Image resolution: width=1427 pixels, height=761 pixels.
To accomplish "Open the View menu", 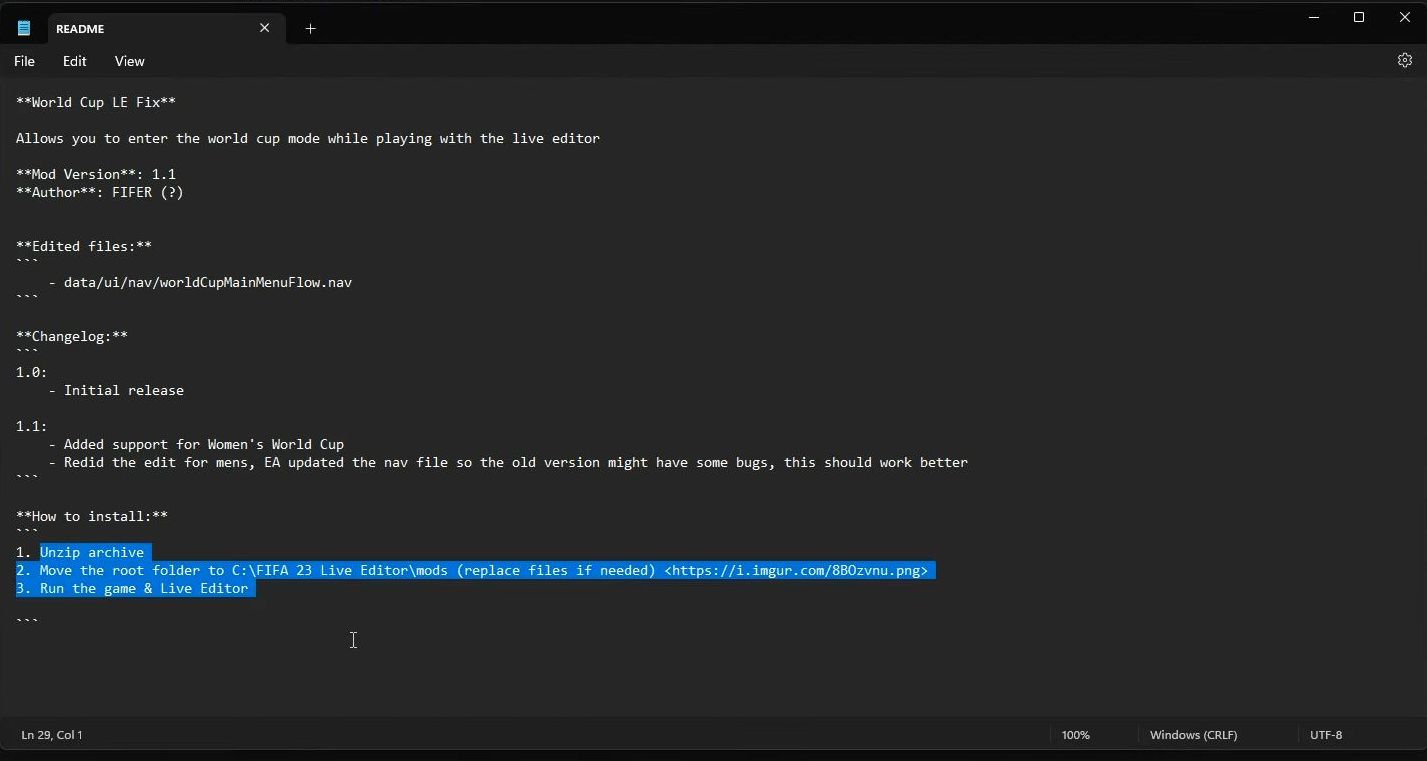I will click(129, 61).
